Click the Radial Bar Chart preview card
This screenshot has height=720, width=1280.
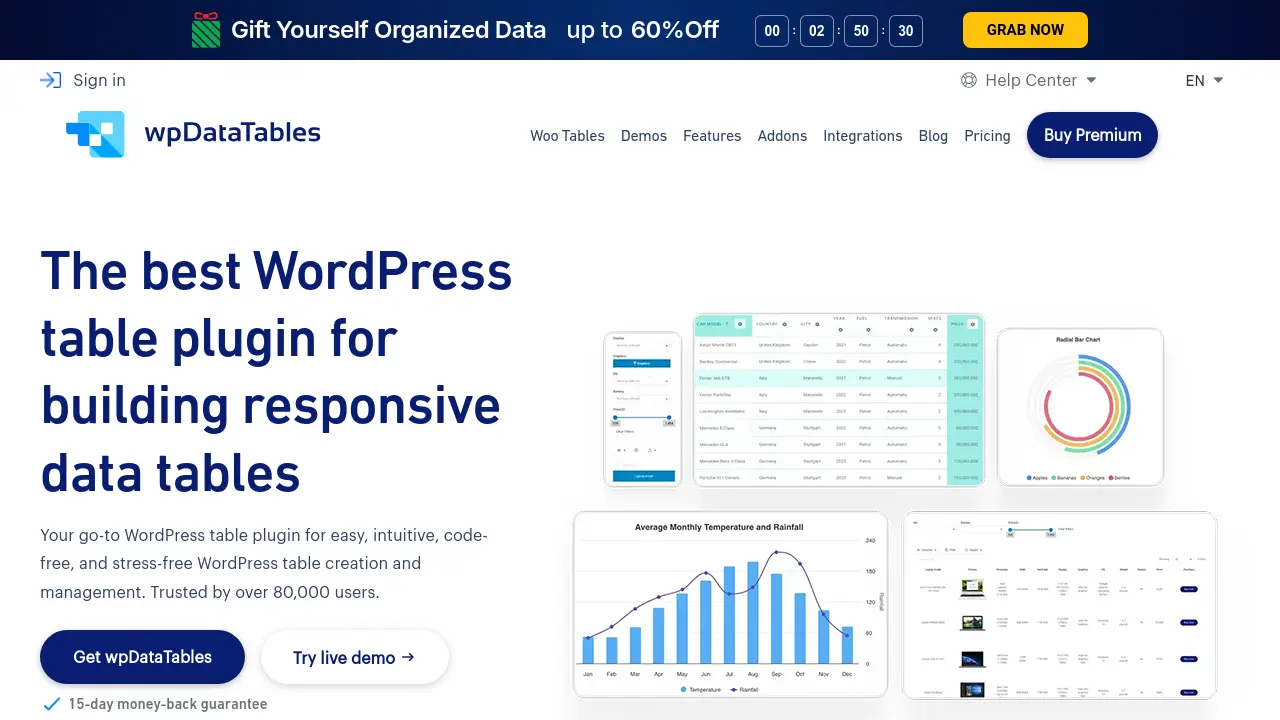(x=1080, y=407)
